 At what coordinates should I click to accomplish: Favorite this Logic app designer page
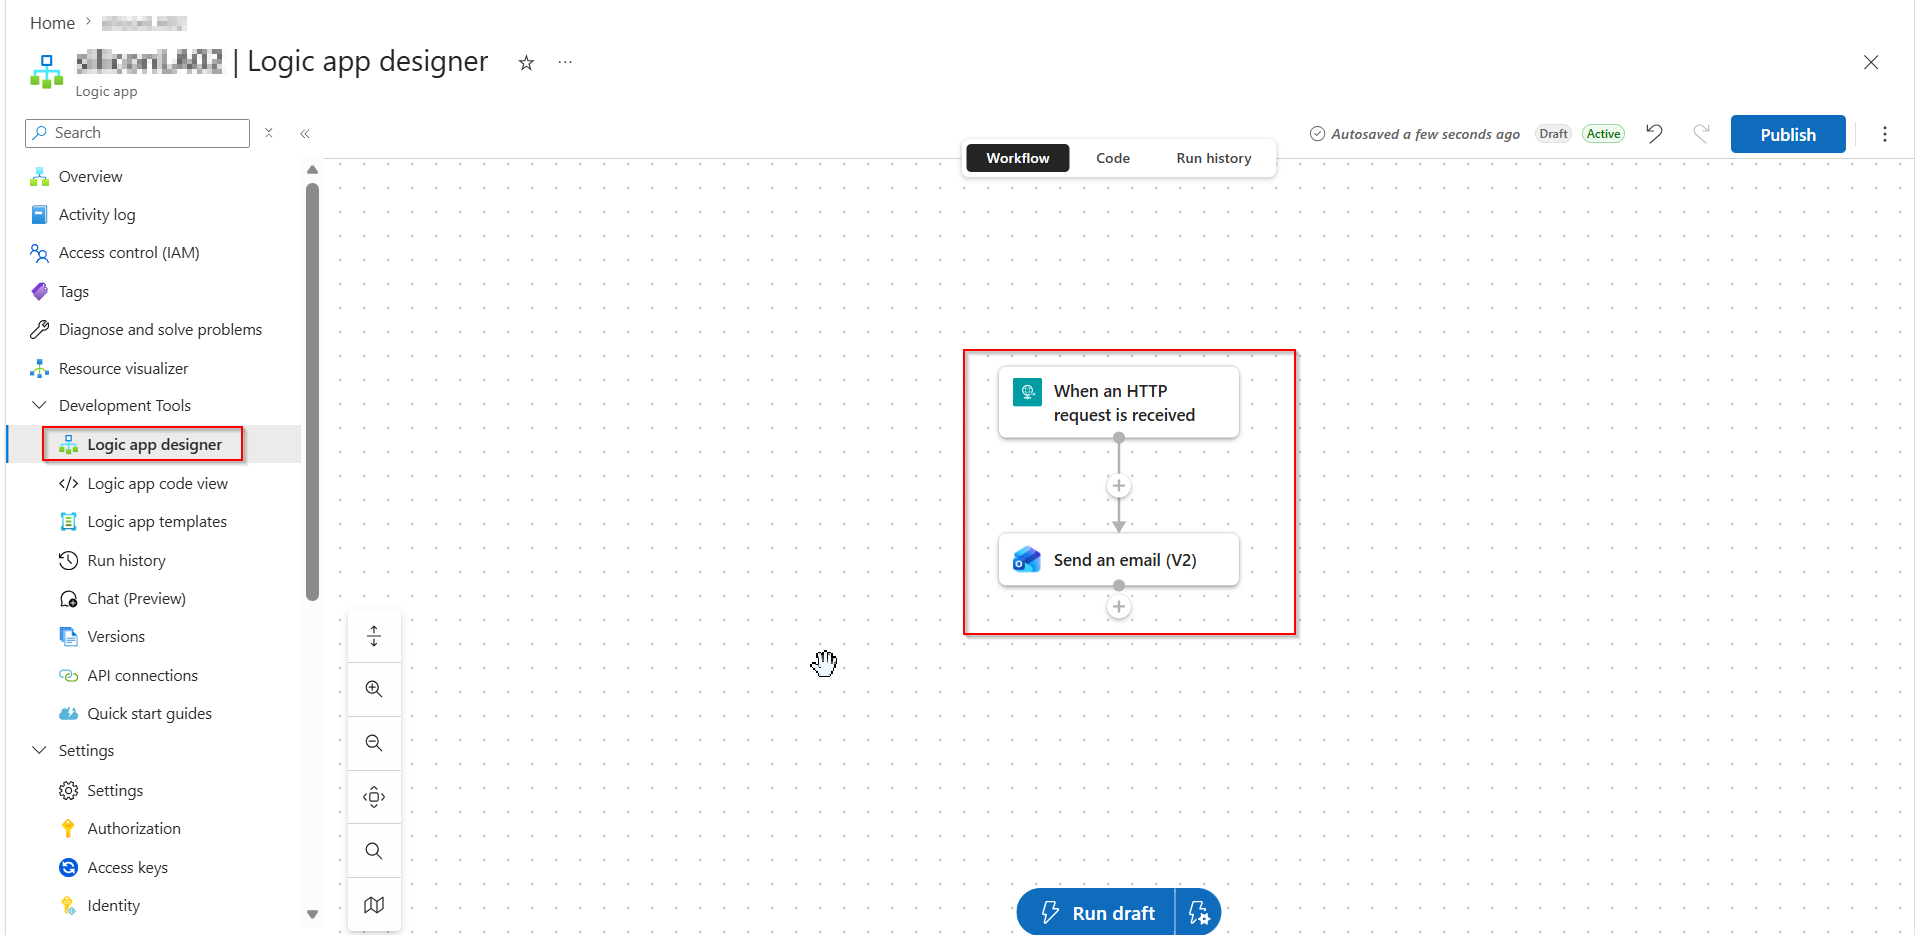[526, 63]
